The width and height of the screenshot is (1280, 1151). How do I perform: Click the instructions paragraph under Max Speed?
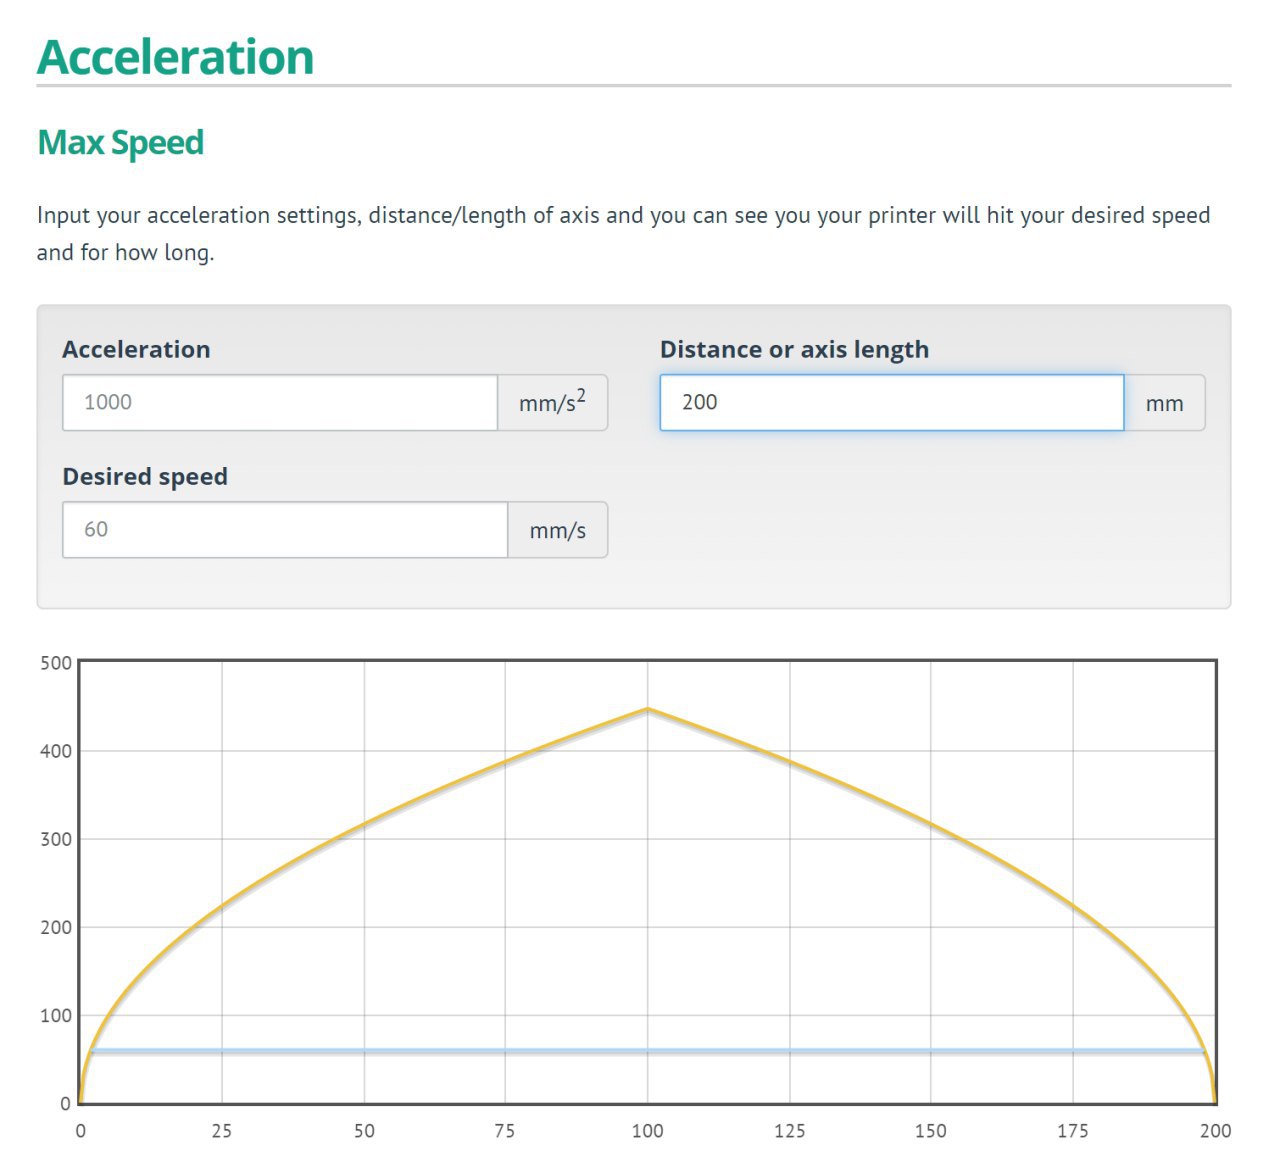click(623, 233)
